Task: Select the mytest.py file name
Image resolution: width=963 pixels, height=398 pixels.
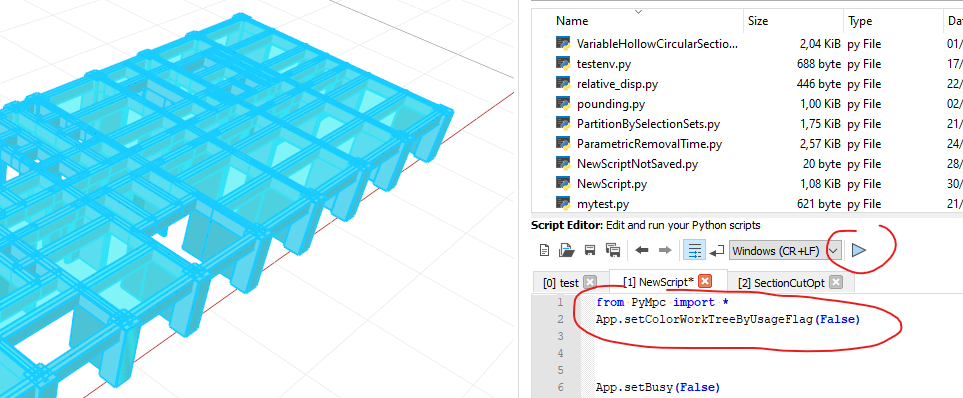Action: (602, 204)
